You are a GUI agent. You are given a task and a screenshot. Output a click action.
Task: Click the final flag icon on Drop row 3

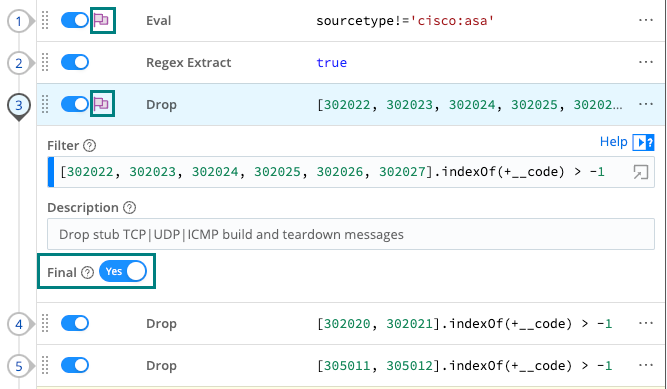pyautogui.click(x=101, y=104)
